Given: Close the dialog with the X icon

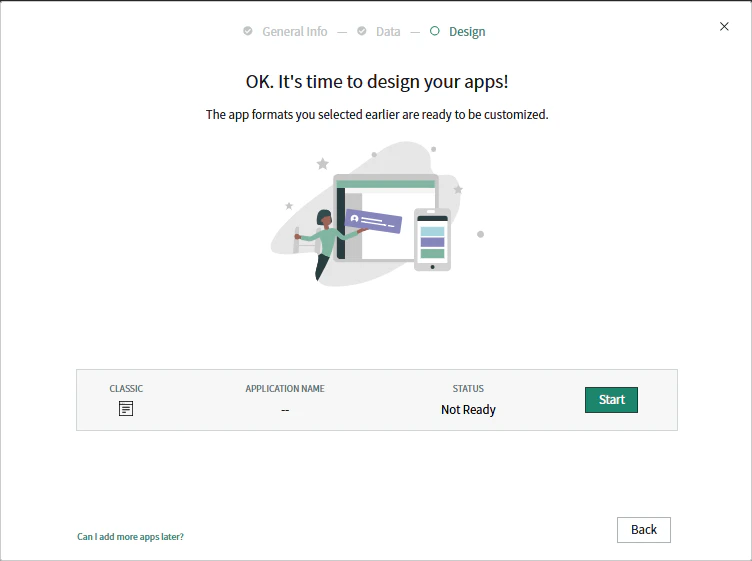Looking at the screenshot, I should pos(724,26).
